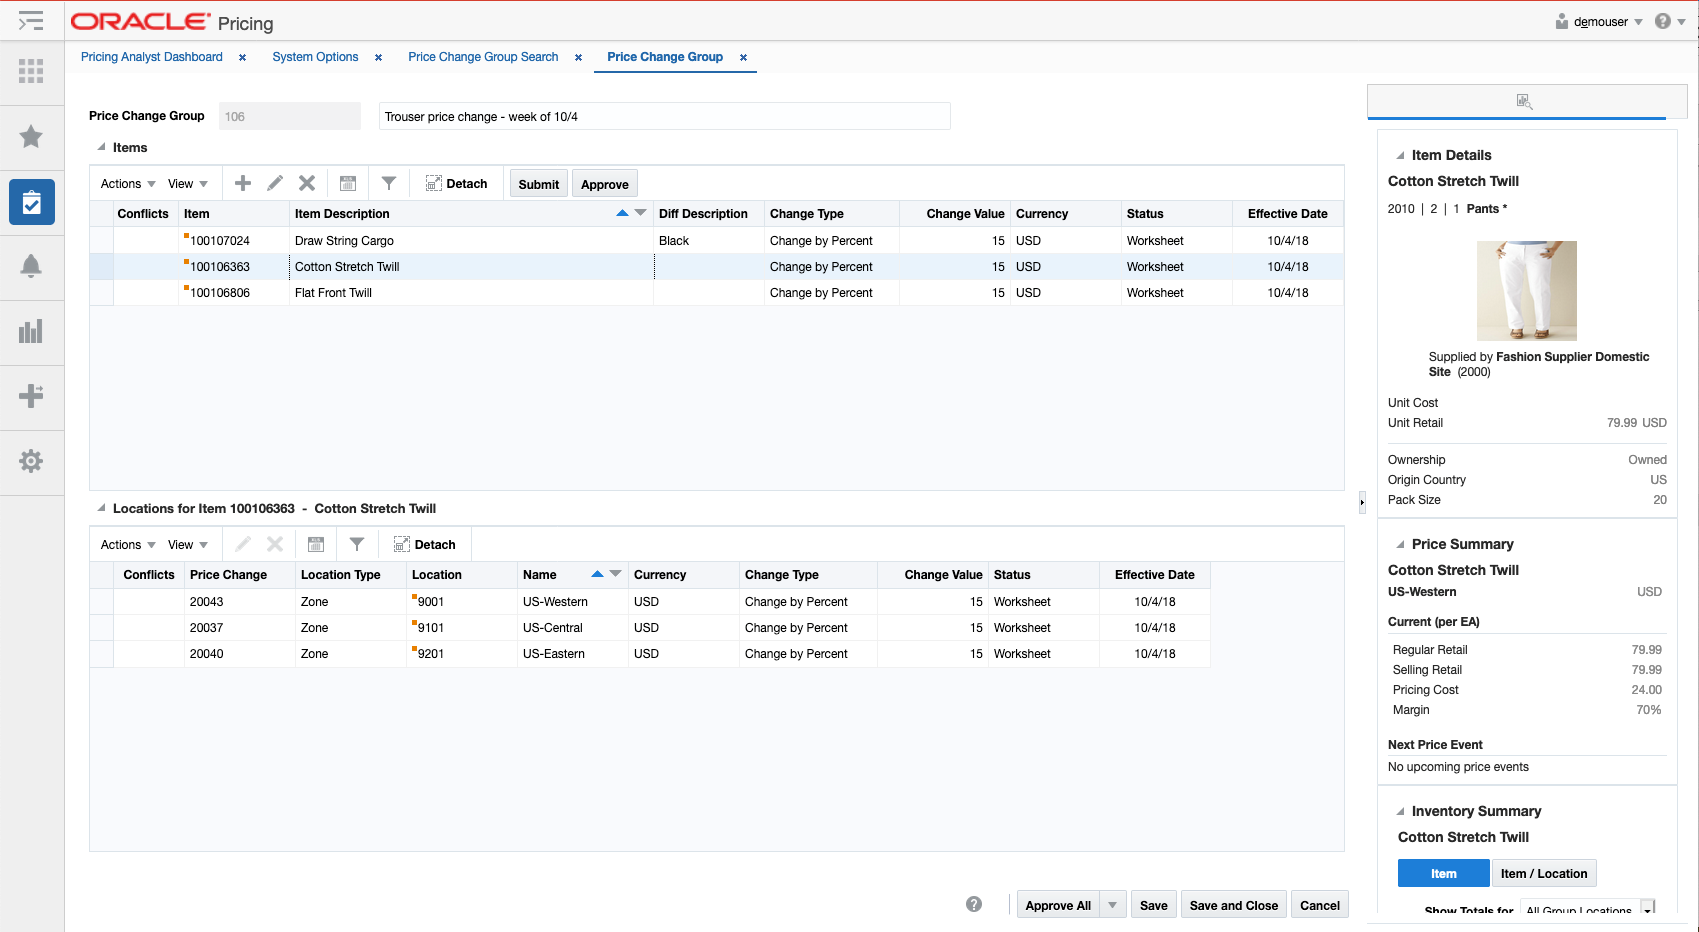Switch Inventory Summary to Item / Location view

[x=1543, y=873]
